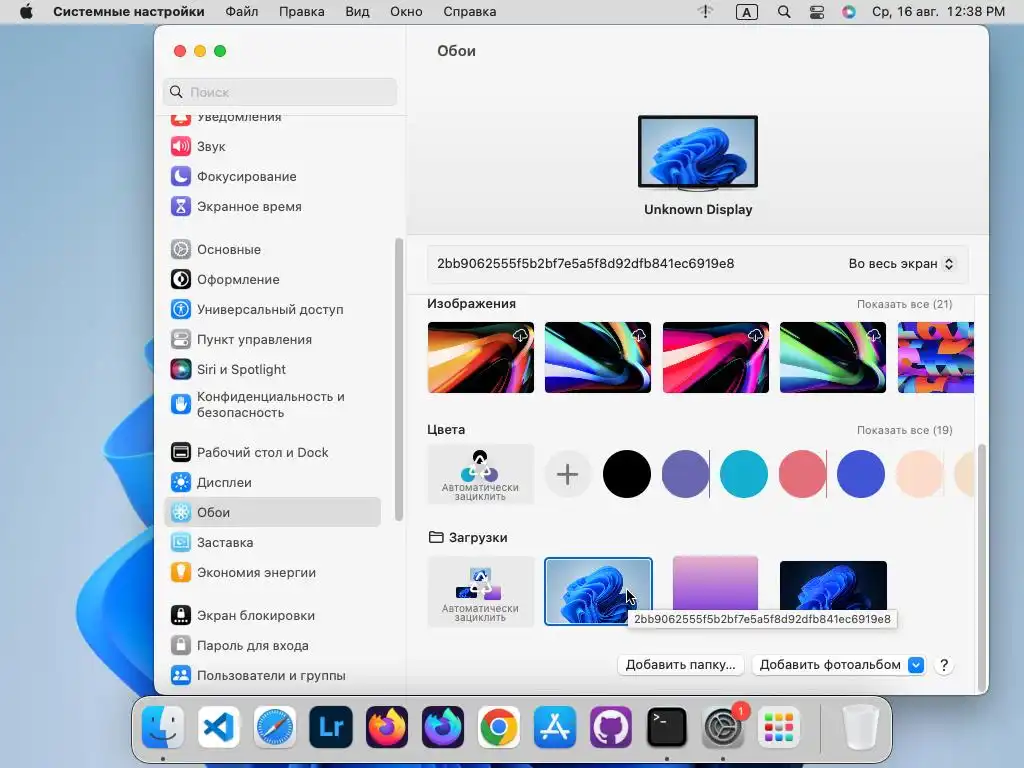Image resolution: width=1024 pixels, height=768 pixels.
Task: Select the Фокусирование moon icon
Action: click(x=181, y=176)
